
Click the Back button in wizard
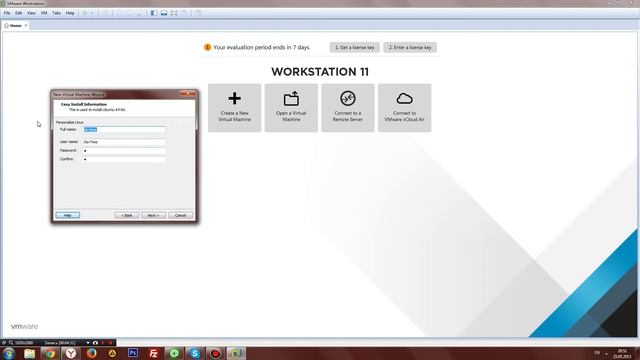127,215
